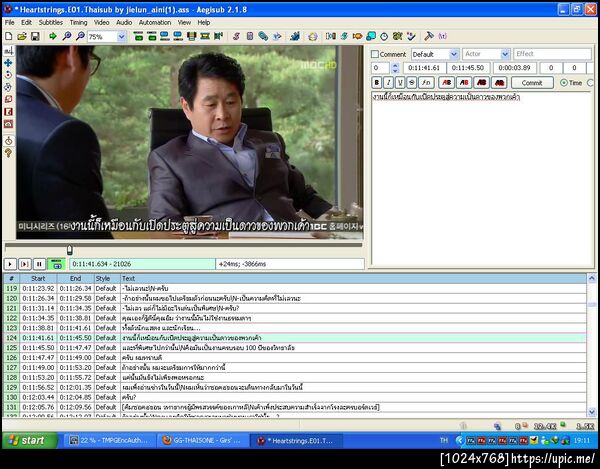The width and height of the screenshot is (600, 469).
Task: Open script Properties icon
Action: point(249,36)
